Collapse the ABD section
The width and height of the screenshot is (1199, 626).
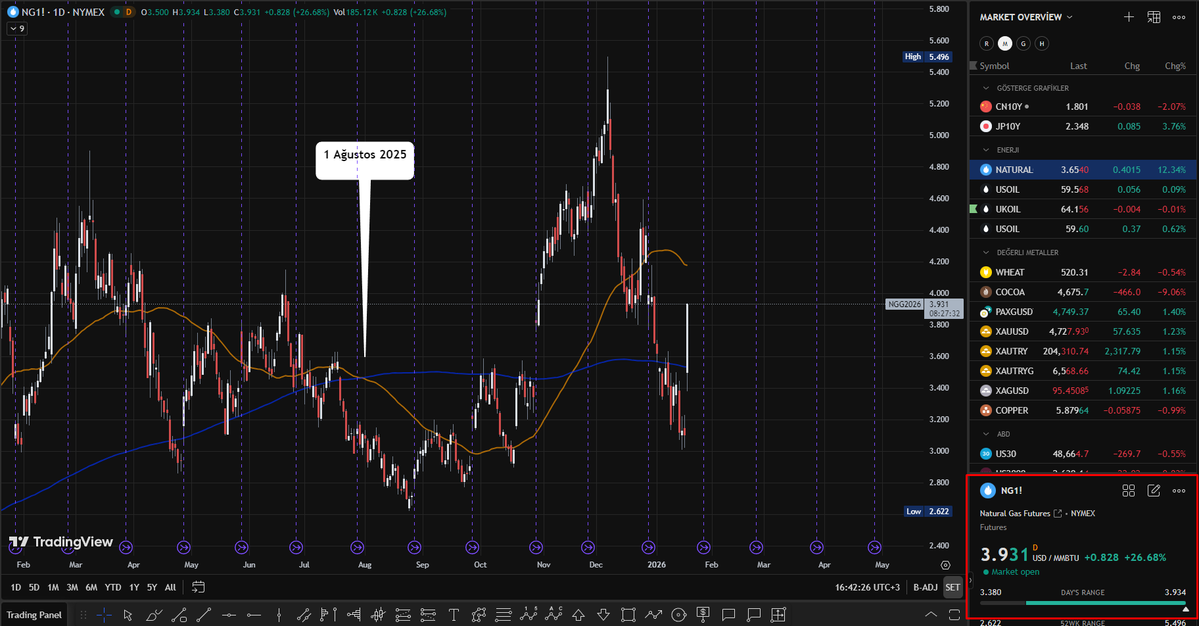tap(986, 434)
